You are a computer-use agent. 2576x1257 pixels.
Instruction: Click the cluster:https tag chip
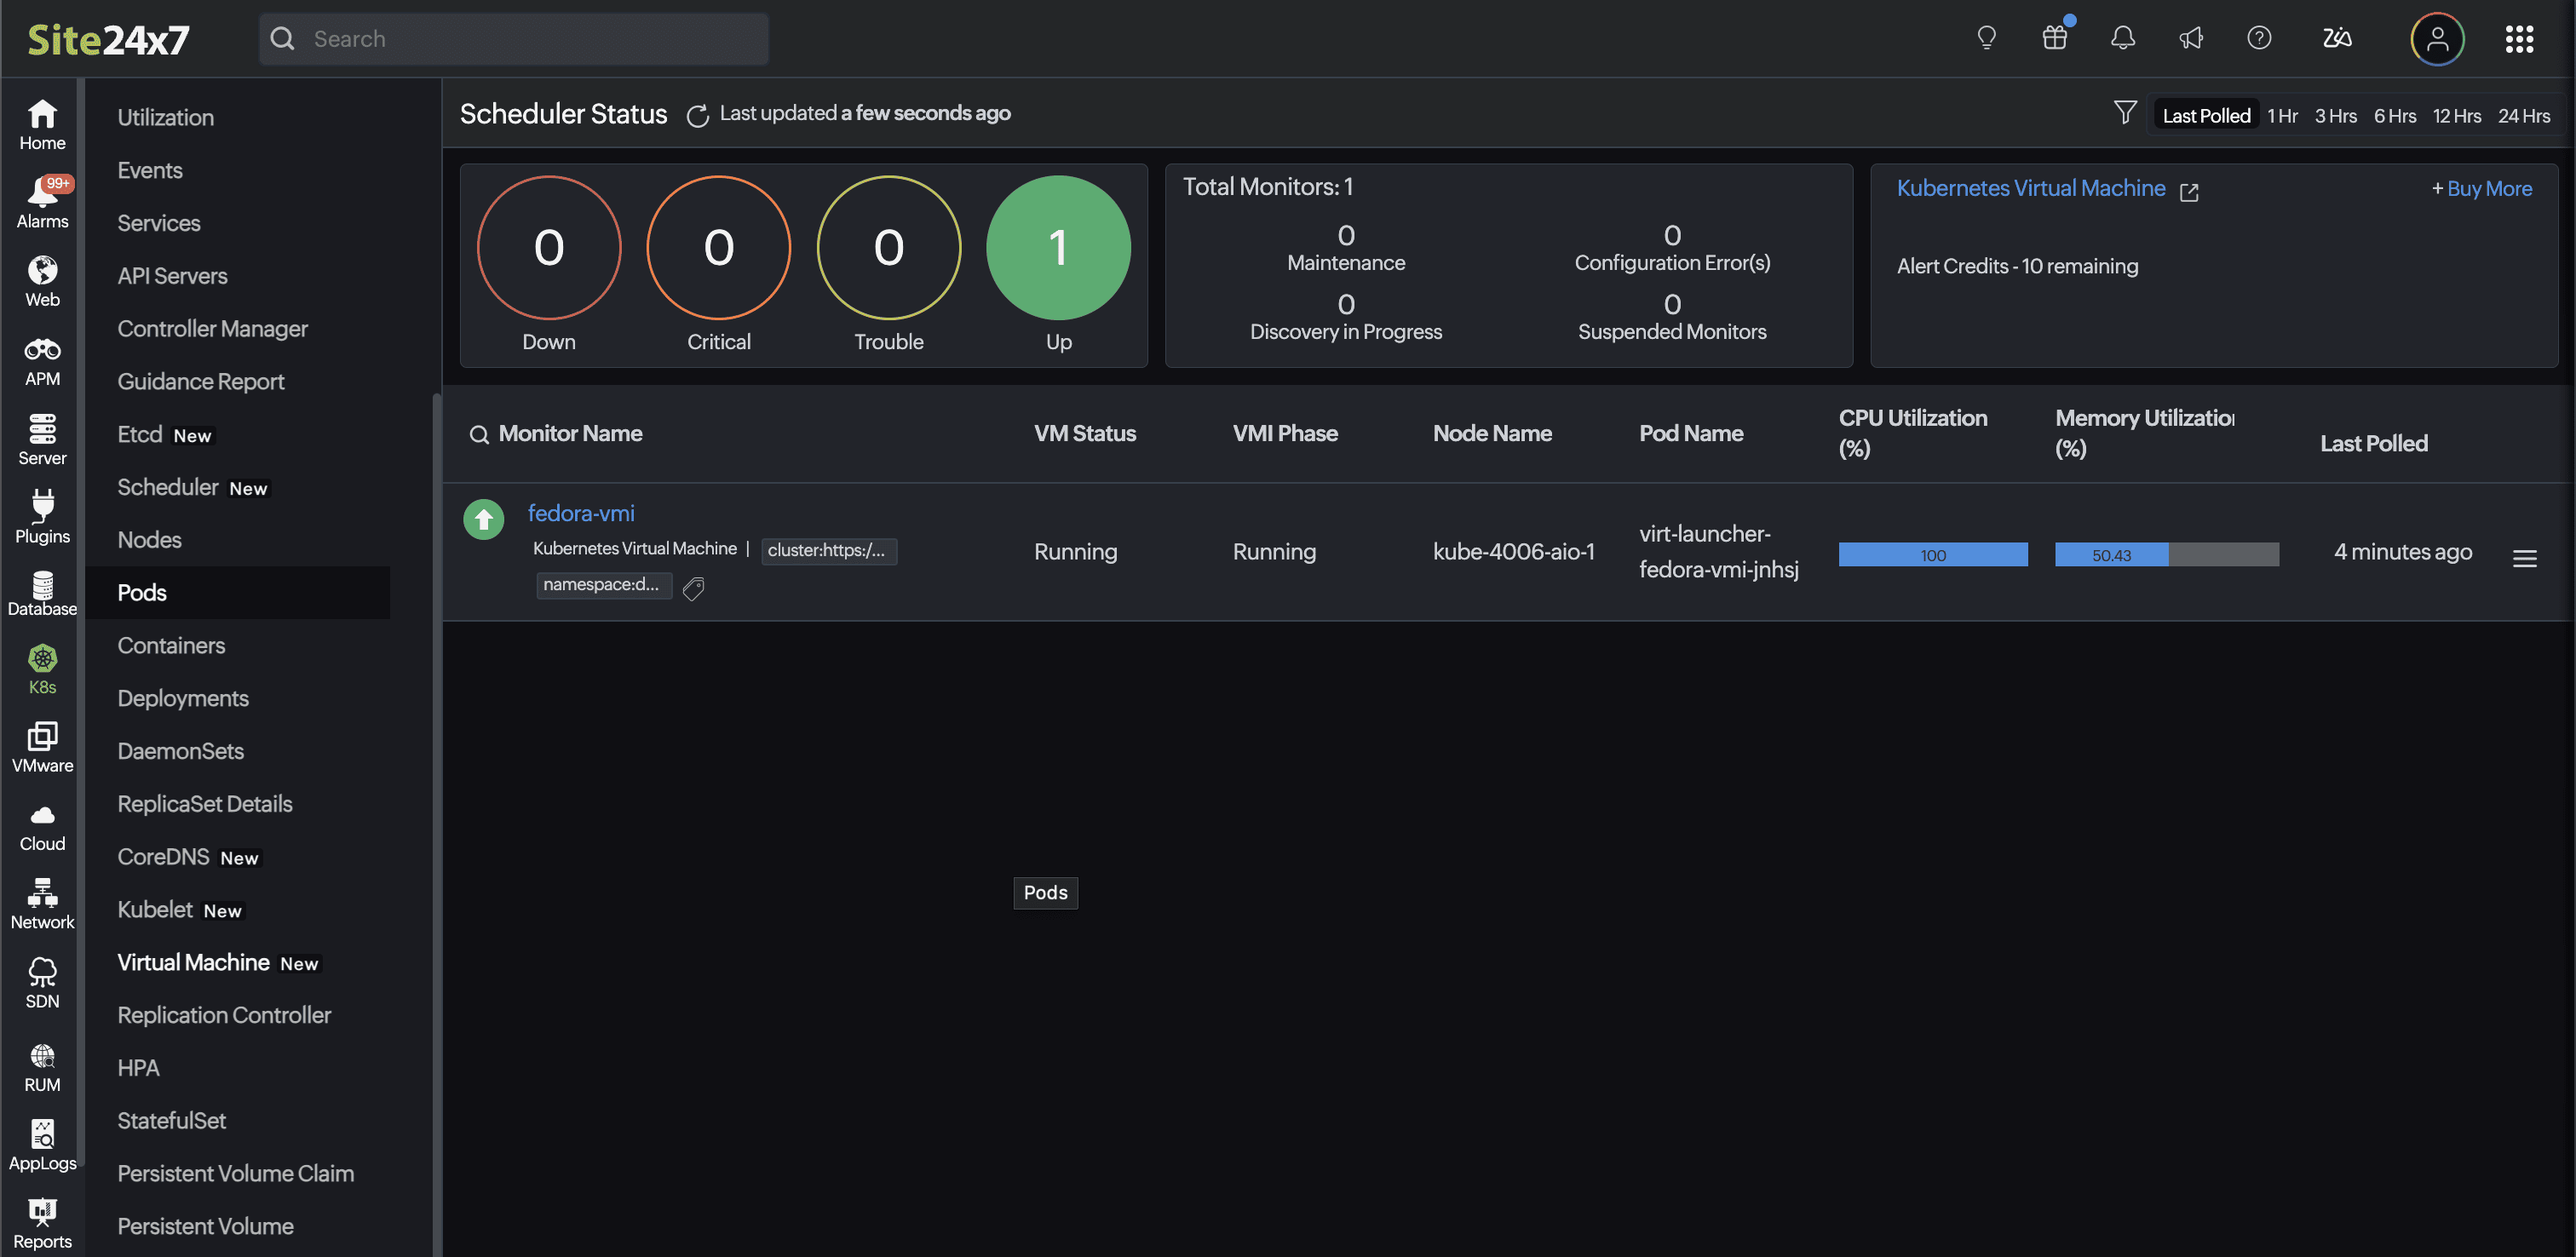coord(828,550)
